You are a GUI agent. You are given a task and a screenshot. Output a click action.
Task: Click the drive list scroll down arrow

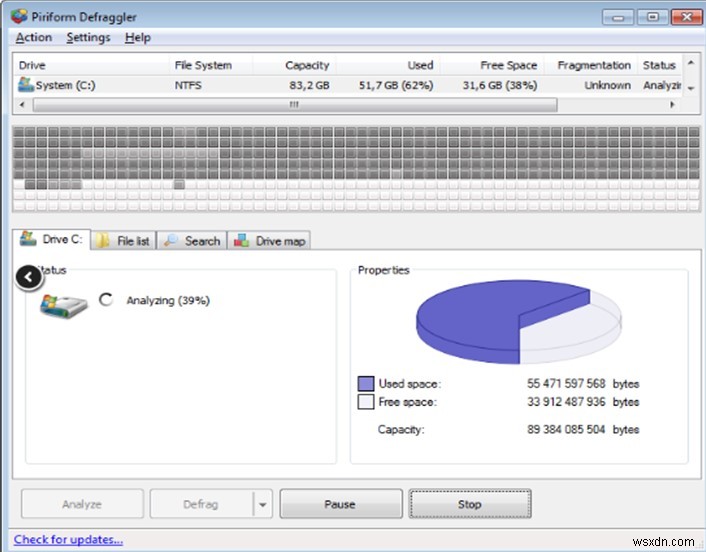[x=691, y=88]
